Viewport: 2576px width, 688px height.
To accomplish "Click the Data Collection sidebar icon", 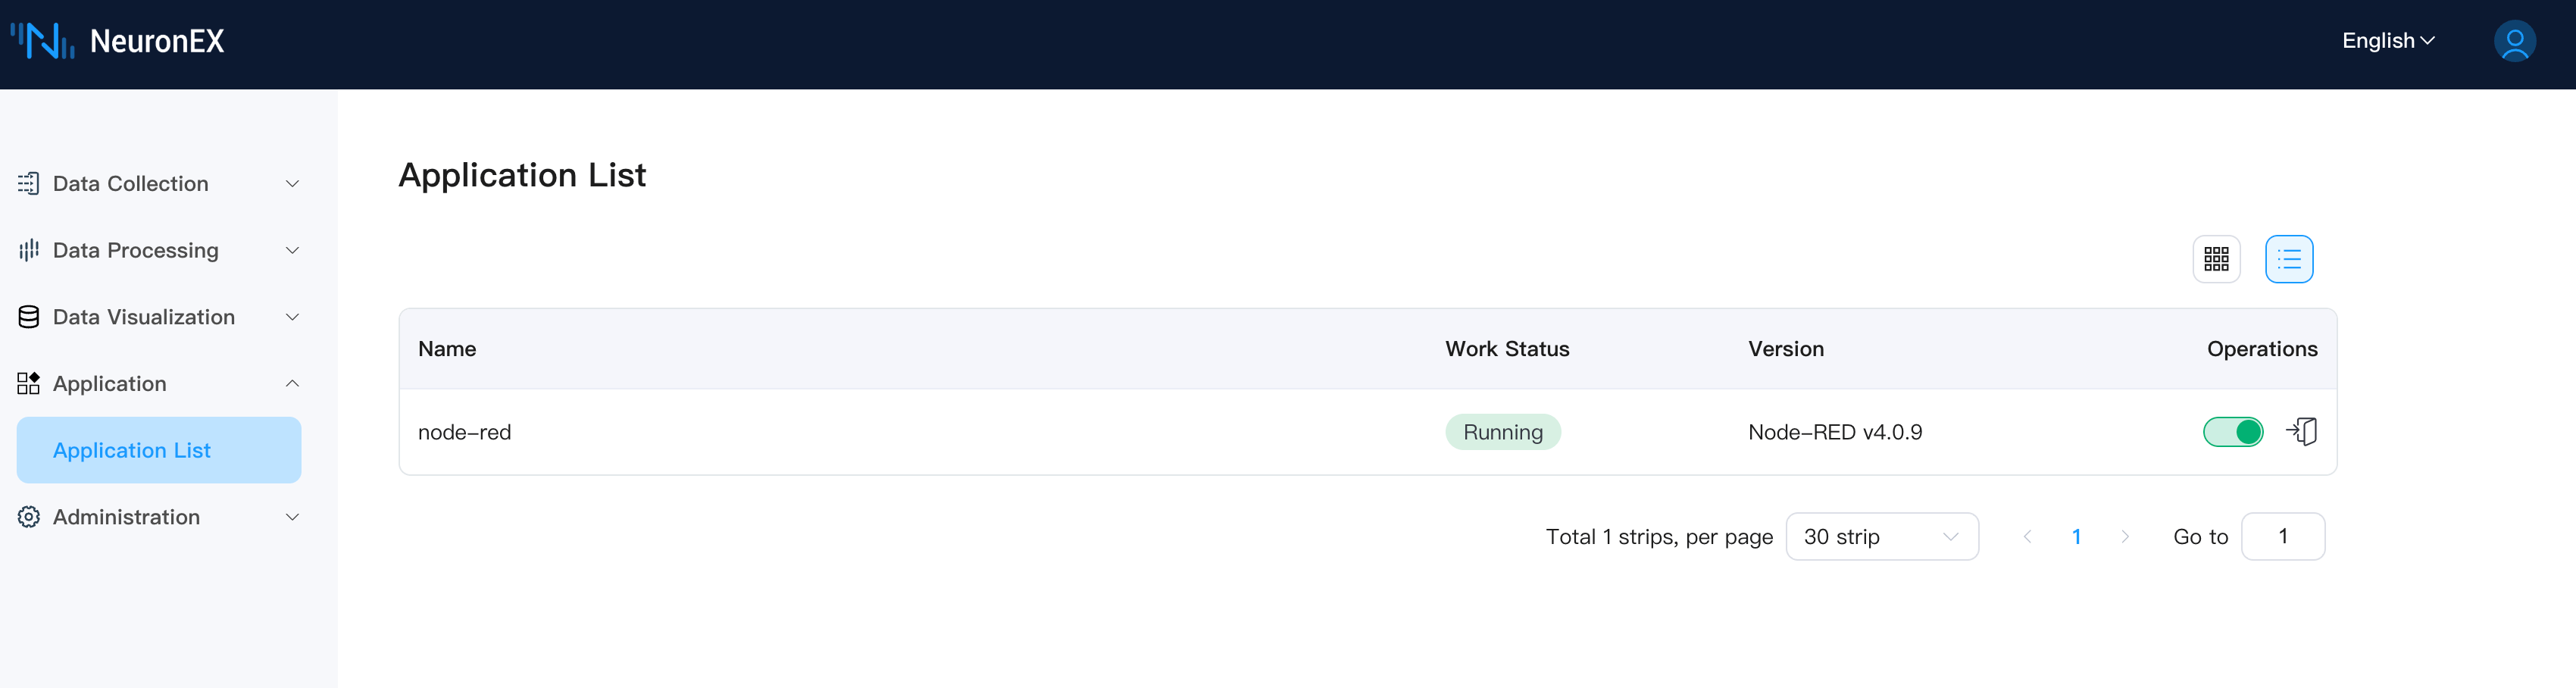I will 27,183.
